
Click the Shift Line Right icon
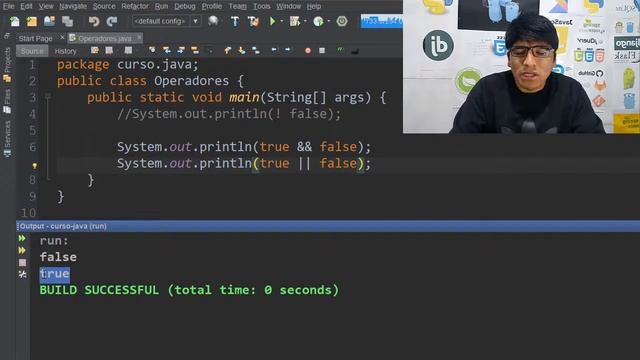(x=288, y=50)
